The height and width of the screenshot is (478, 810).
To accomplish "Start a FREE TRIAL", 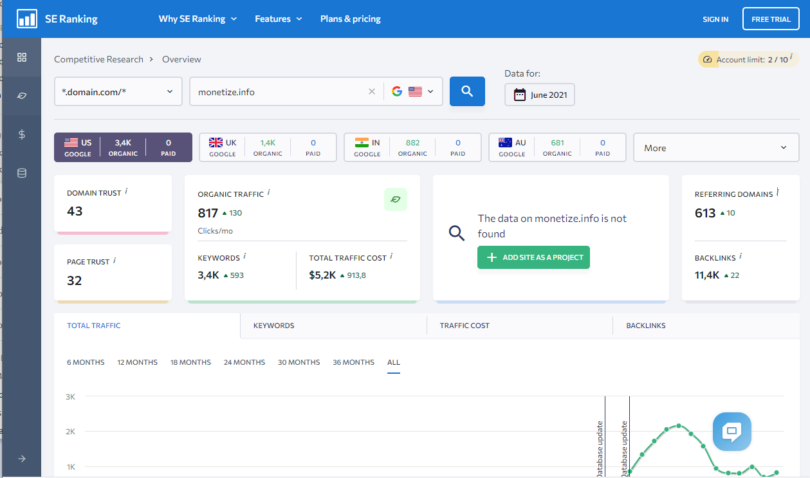I will (771, 19).
